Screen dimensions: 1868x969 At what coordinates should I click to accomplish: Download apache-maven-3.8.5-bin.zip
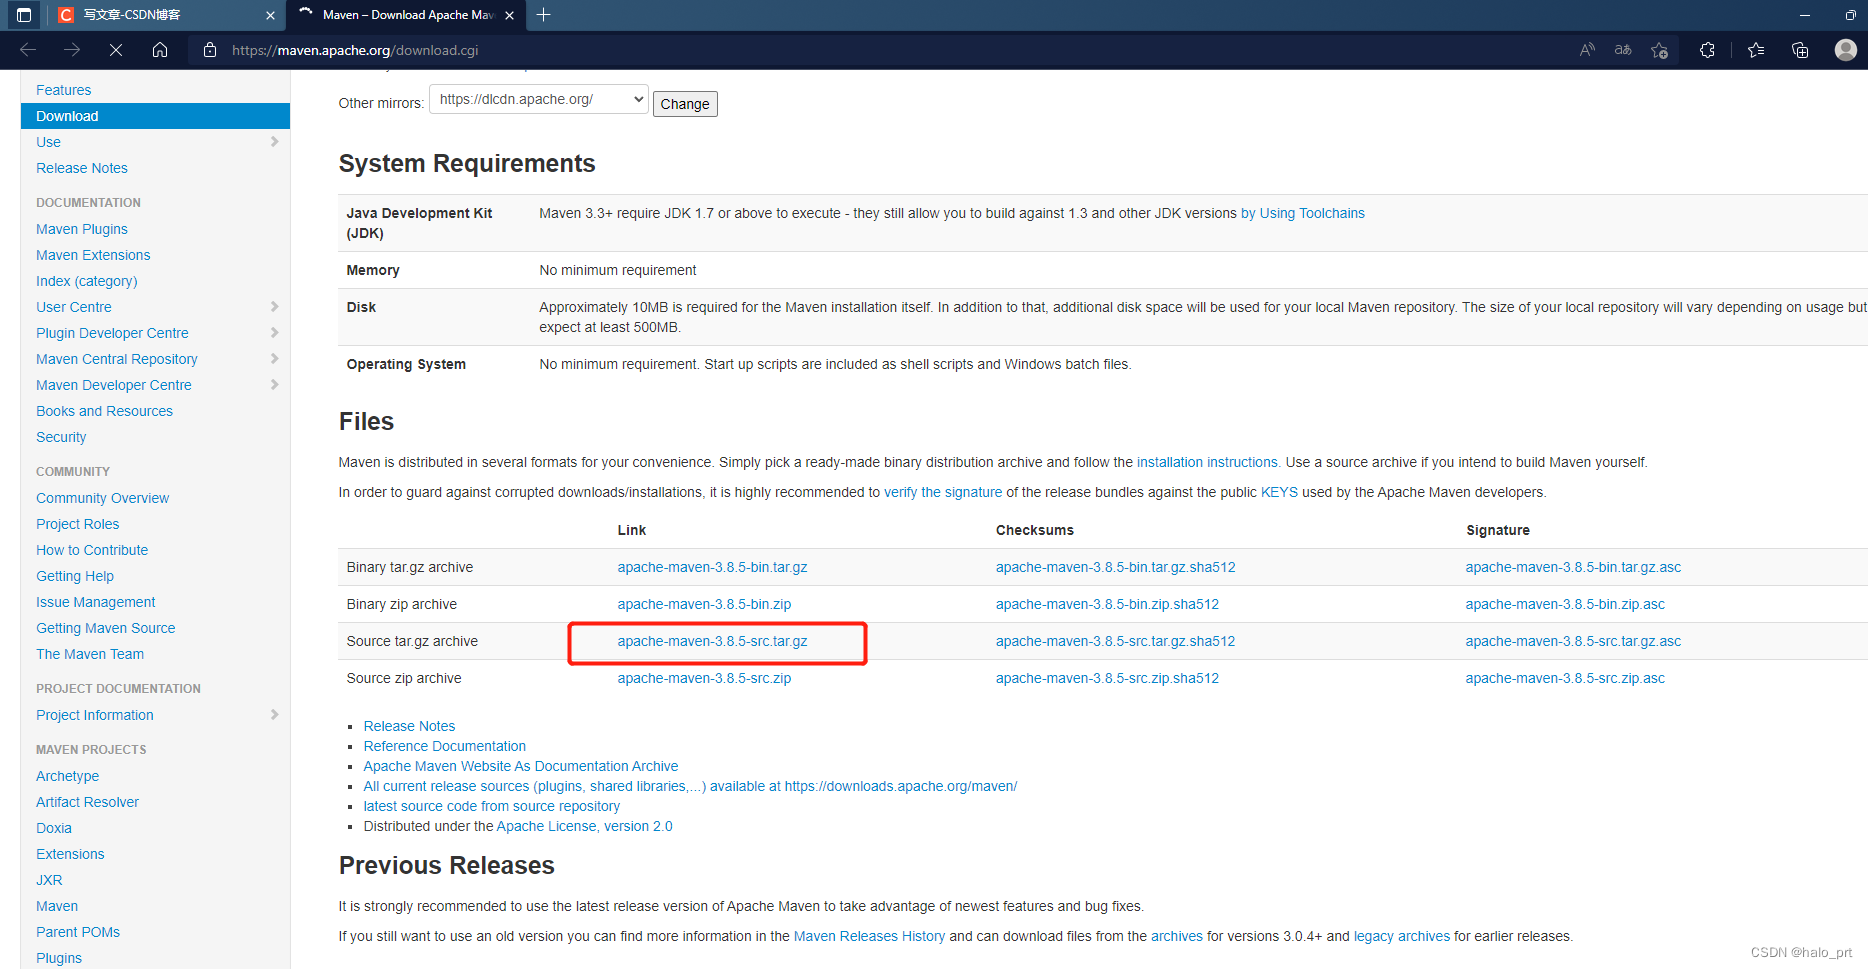tap(704, 604)
